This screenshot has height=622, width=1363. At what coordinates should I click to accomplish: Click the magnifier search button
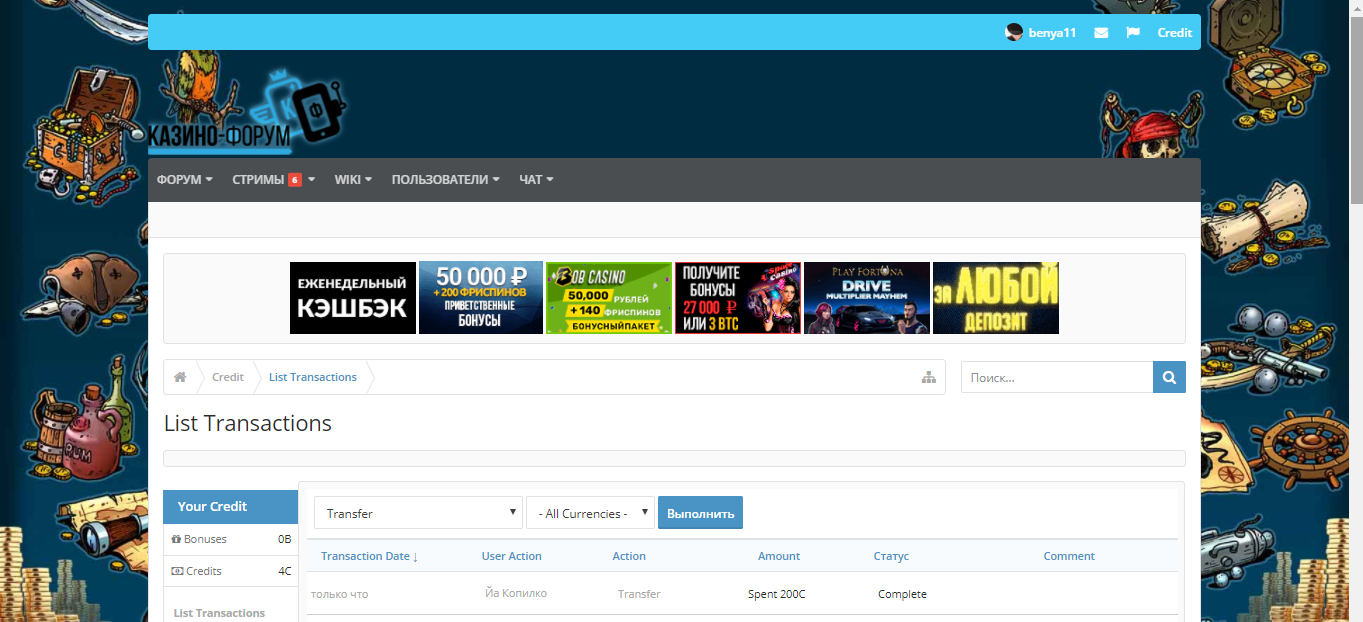pyautogui.click(x=1169, y=377)
